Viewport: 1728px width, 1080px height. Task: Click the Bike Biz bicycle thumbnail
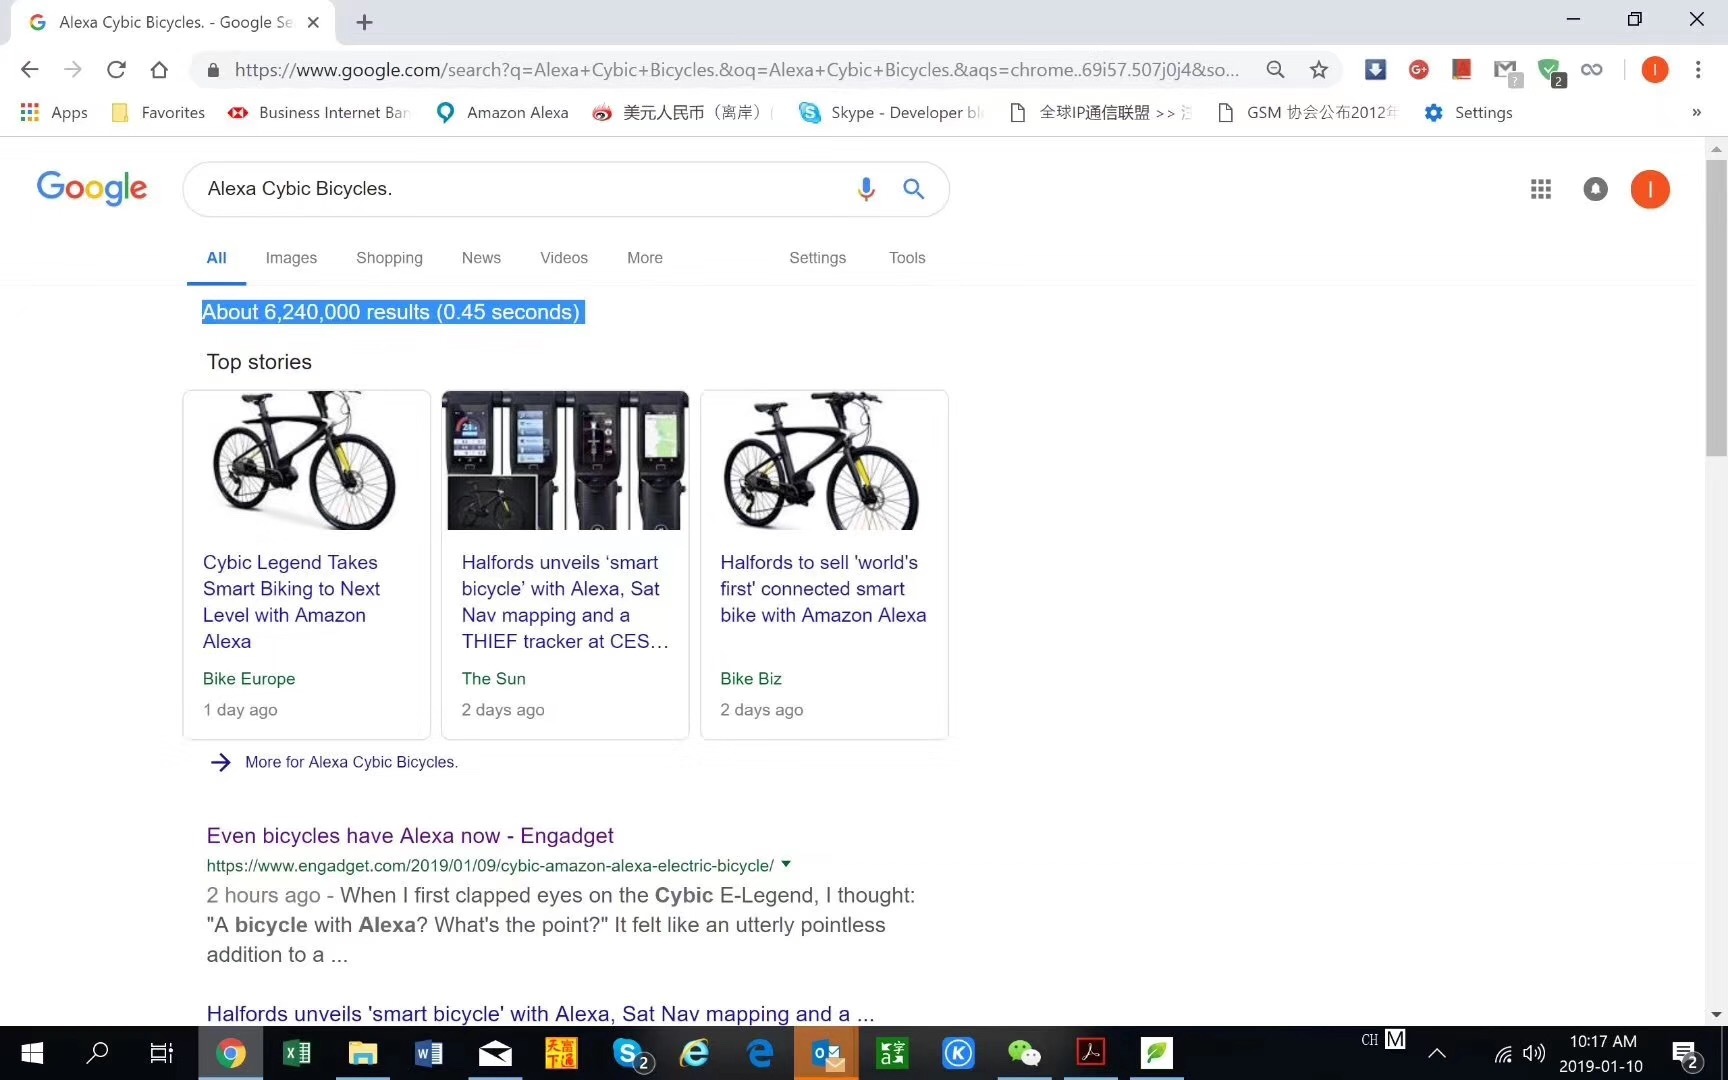(824, 461)
